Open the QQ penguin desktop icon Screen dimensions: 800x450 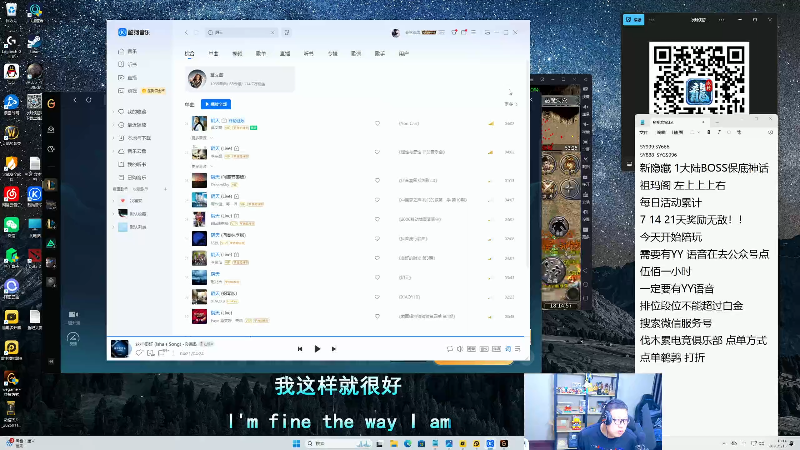coord(11,74)
